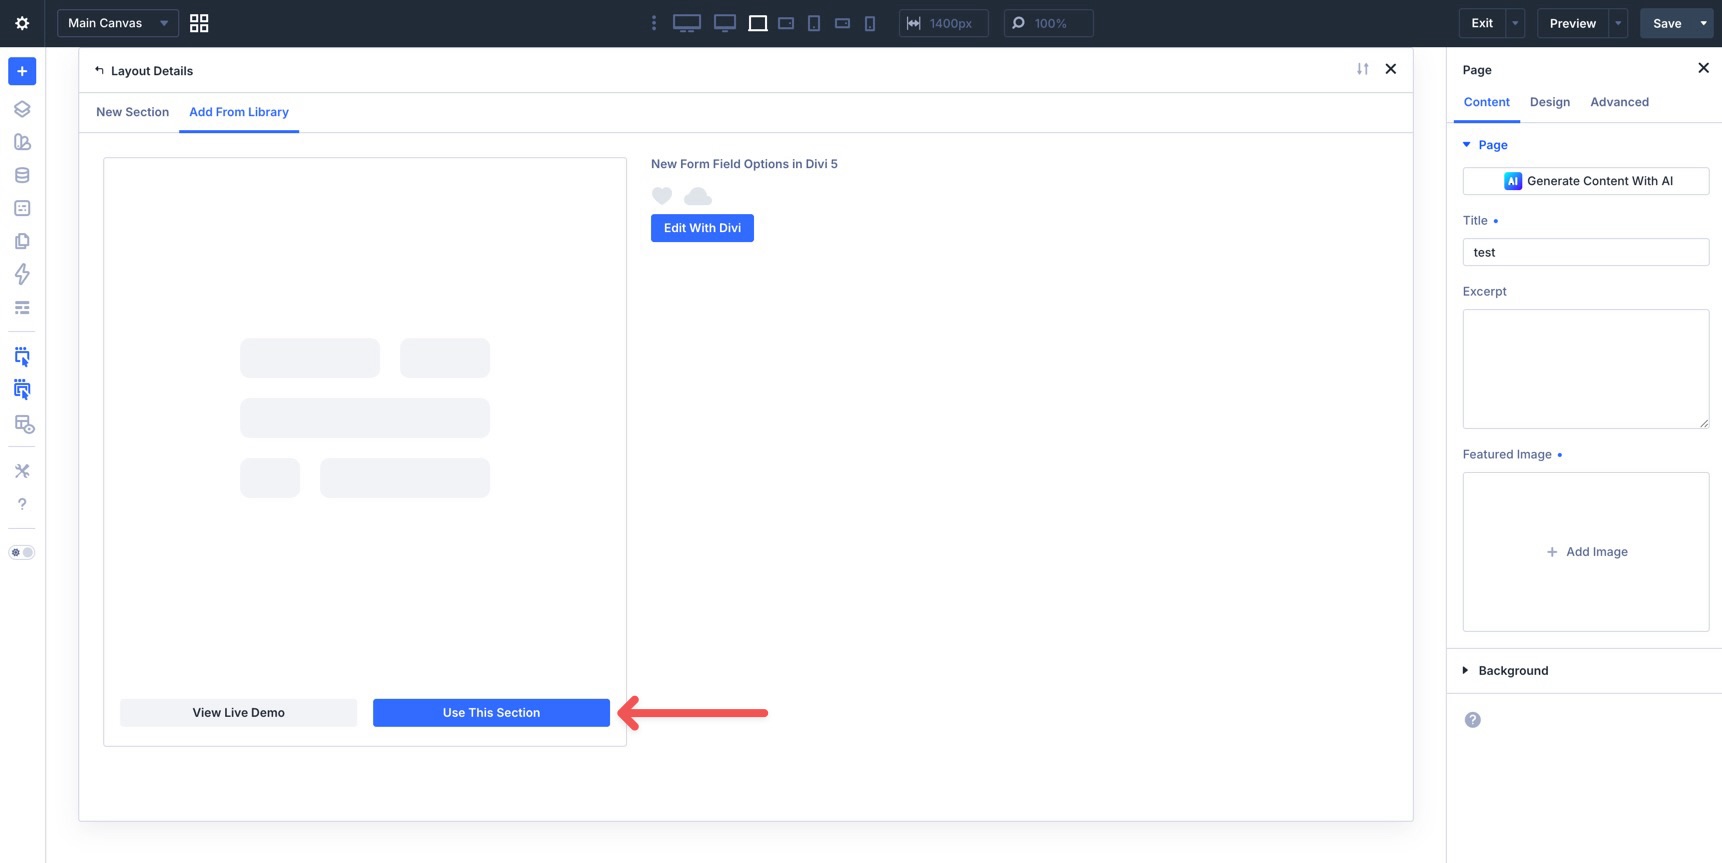Screen dimensions: 1722x863
Task: Select the Add From Library tab
Action: tap(239, 112)
